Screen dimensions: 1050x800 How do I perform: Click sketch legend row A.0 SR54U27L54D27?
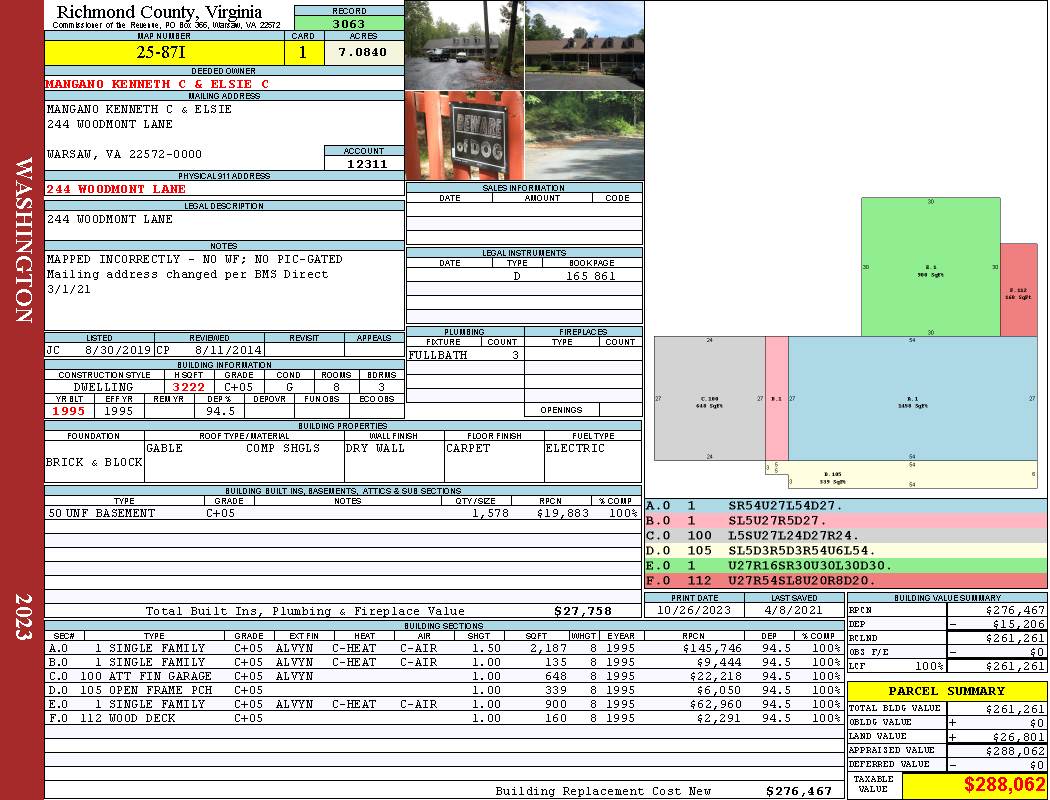point(846,506)
